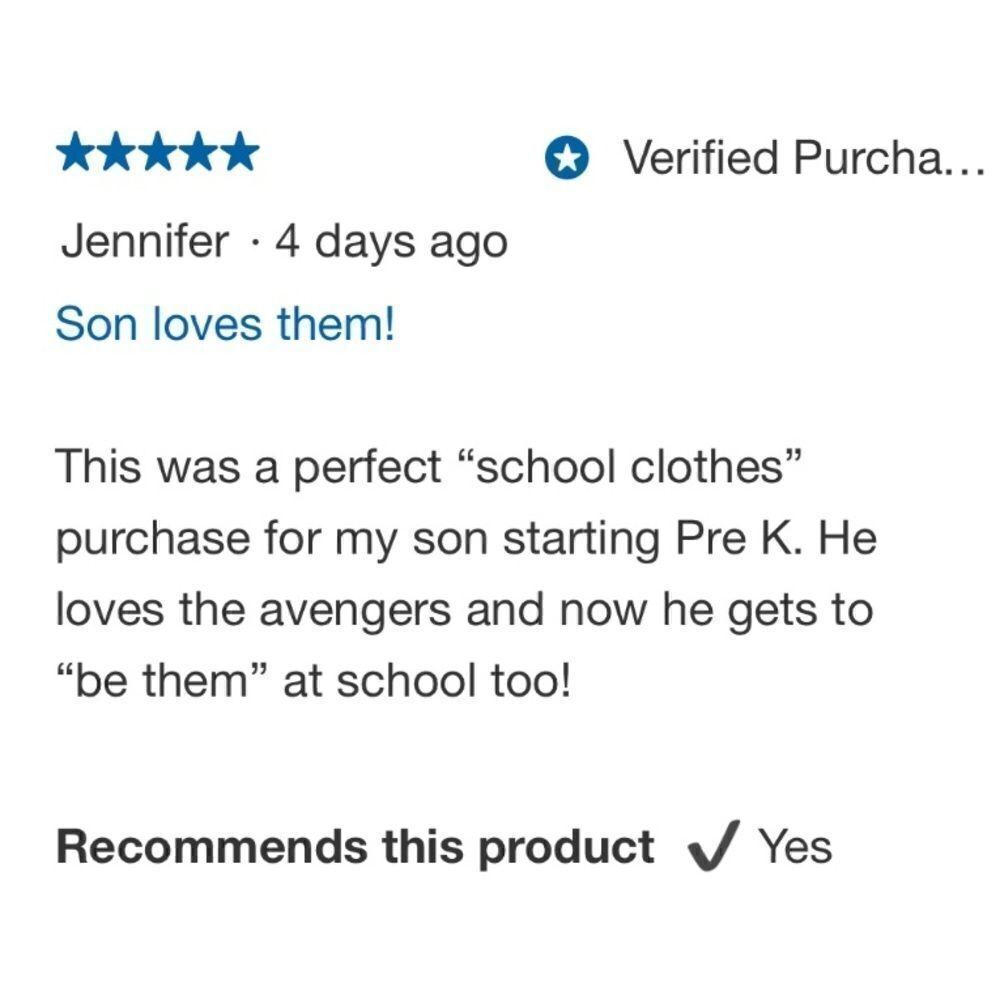Click the Verified Purchaser badge icon
1000x1000 pixels.
(566, 158)
